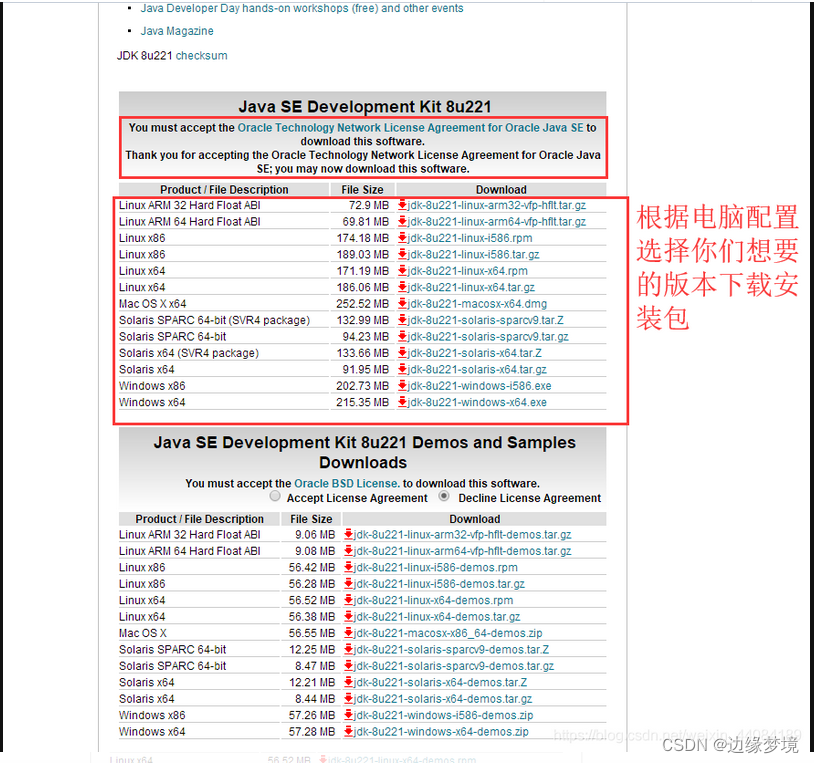Image resolution: width=814 pixels, height=763 pixels.
Task: Download jdk-8u221-solaris-x64.tar.gz file link
Action: [x=477, y=370]
